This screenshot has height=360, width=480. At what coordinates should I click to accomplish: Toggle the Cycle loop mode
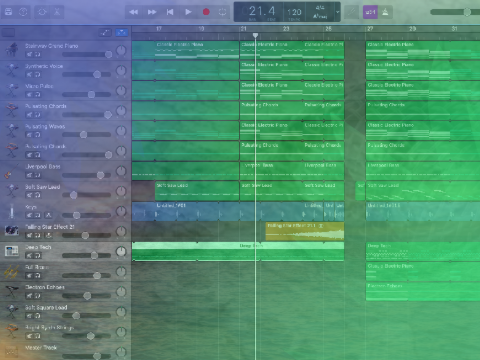click(x=222, y=12)
